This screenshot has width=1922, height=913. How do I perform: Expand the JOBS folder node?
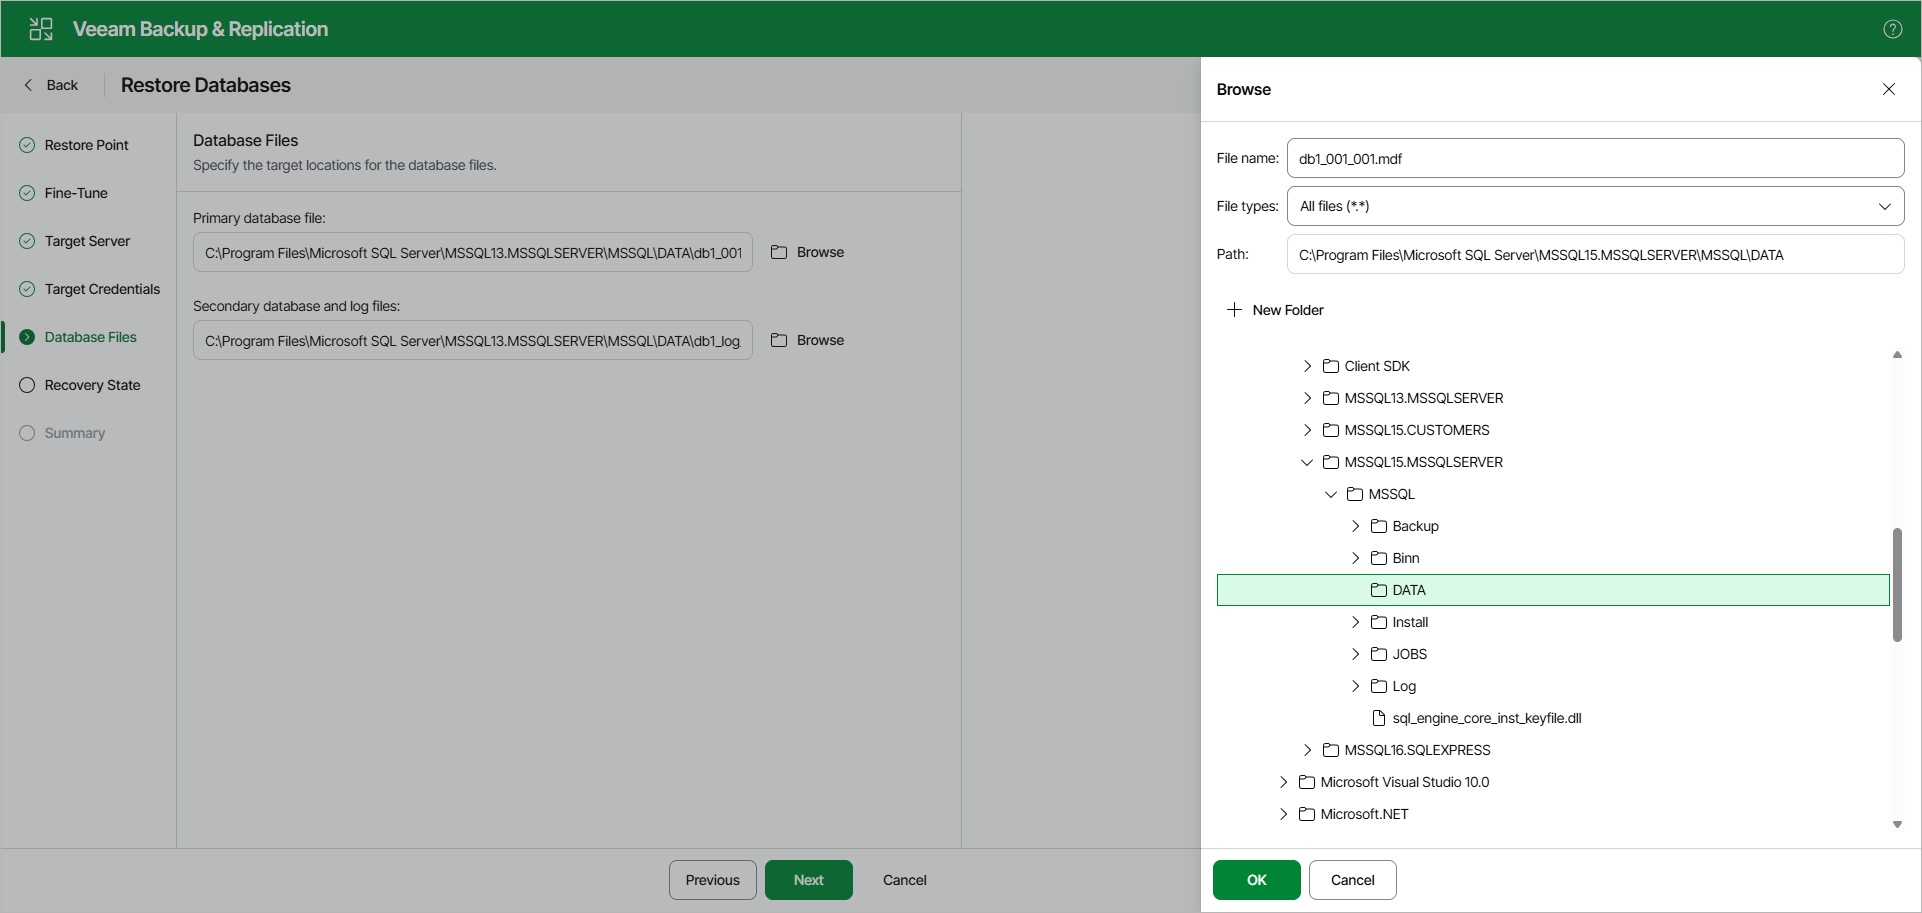(x=1355, y=654)
